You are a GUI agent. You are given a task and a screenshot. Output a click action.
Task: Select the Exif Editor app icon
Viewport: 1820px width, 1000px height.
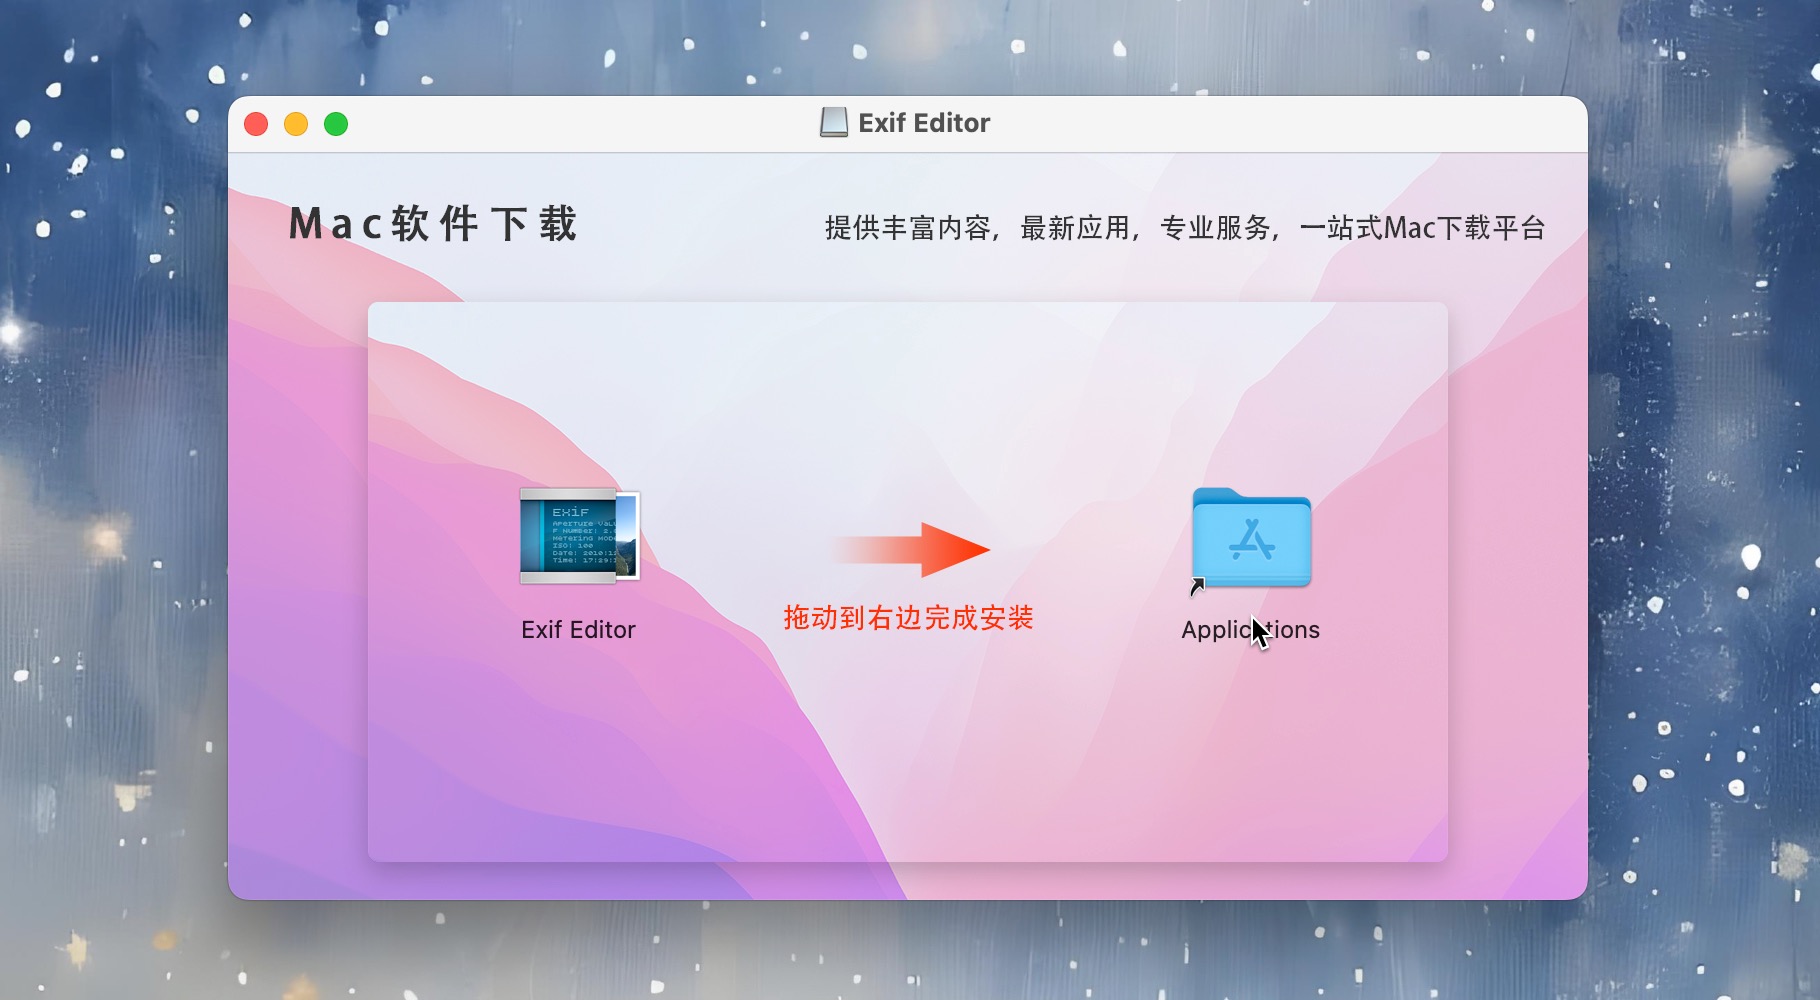pos(579,536)
